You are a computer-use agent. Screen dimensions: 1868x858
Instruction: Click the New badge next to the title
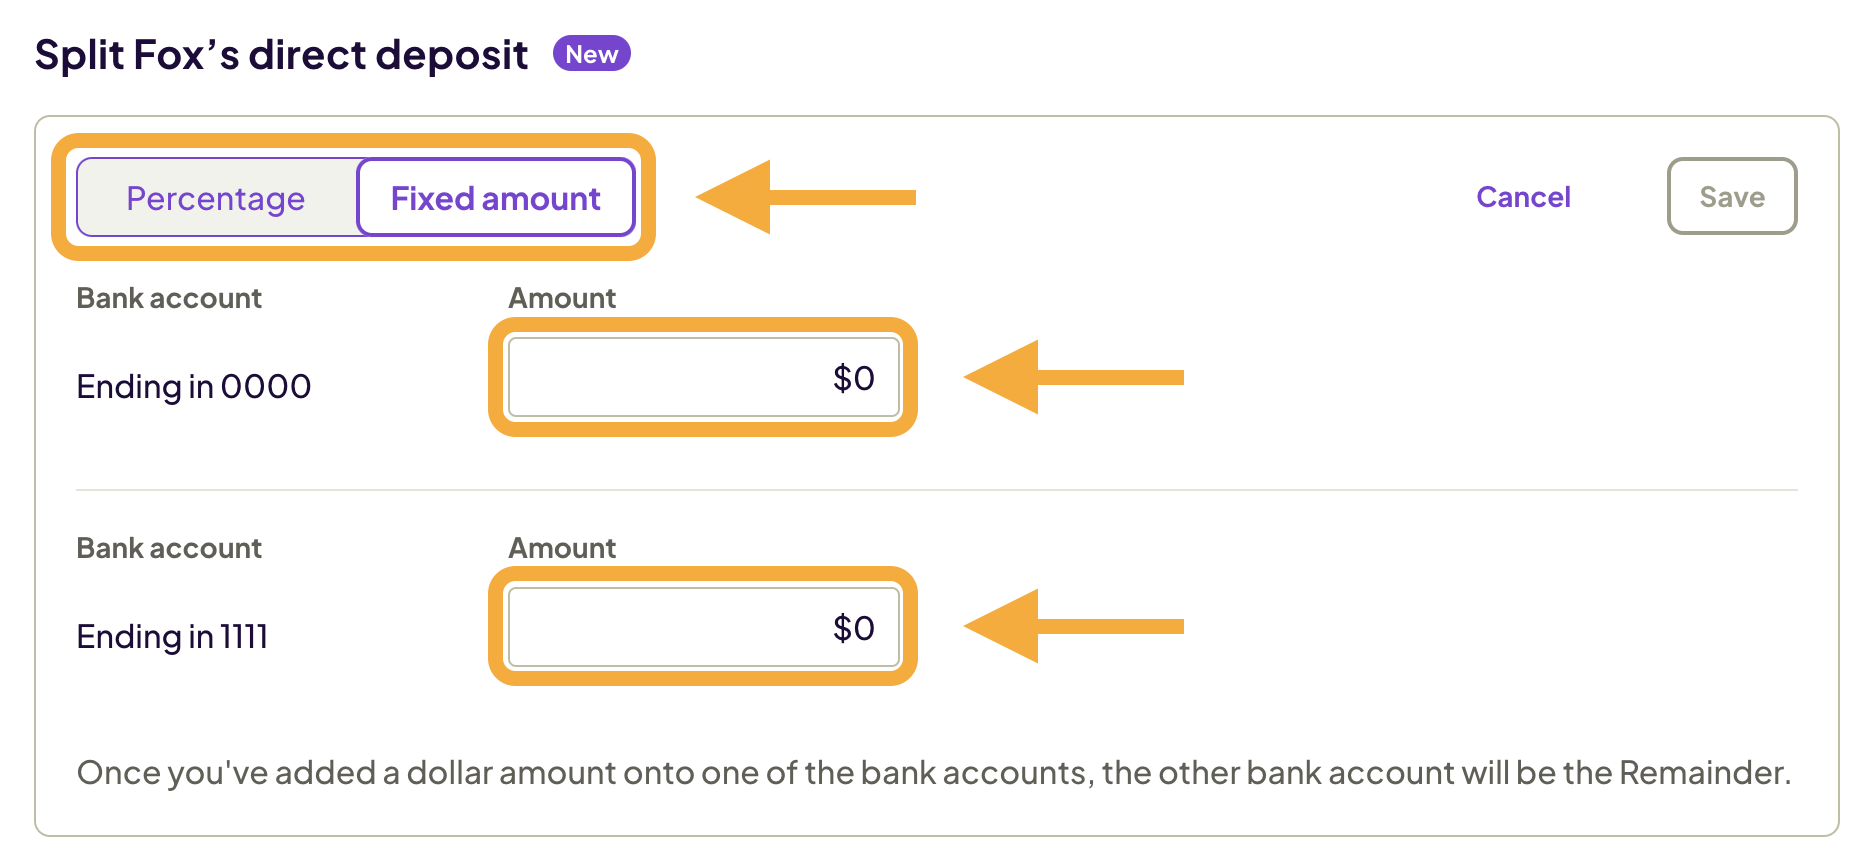point(591,54)
